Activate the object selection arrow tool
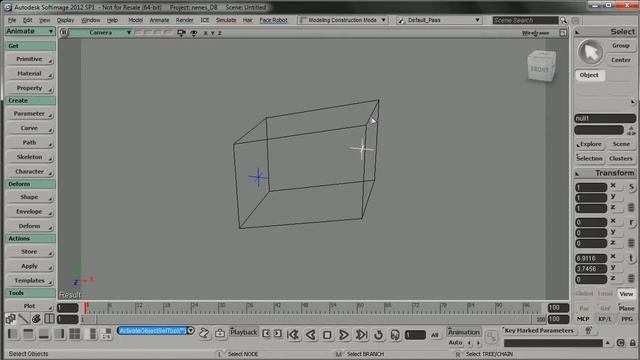This screenshot has height=360, width=640. click(590, 53)
